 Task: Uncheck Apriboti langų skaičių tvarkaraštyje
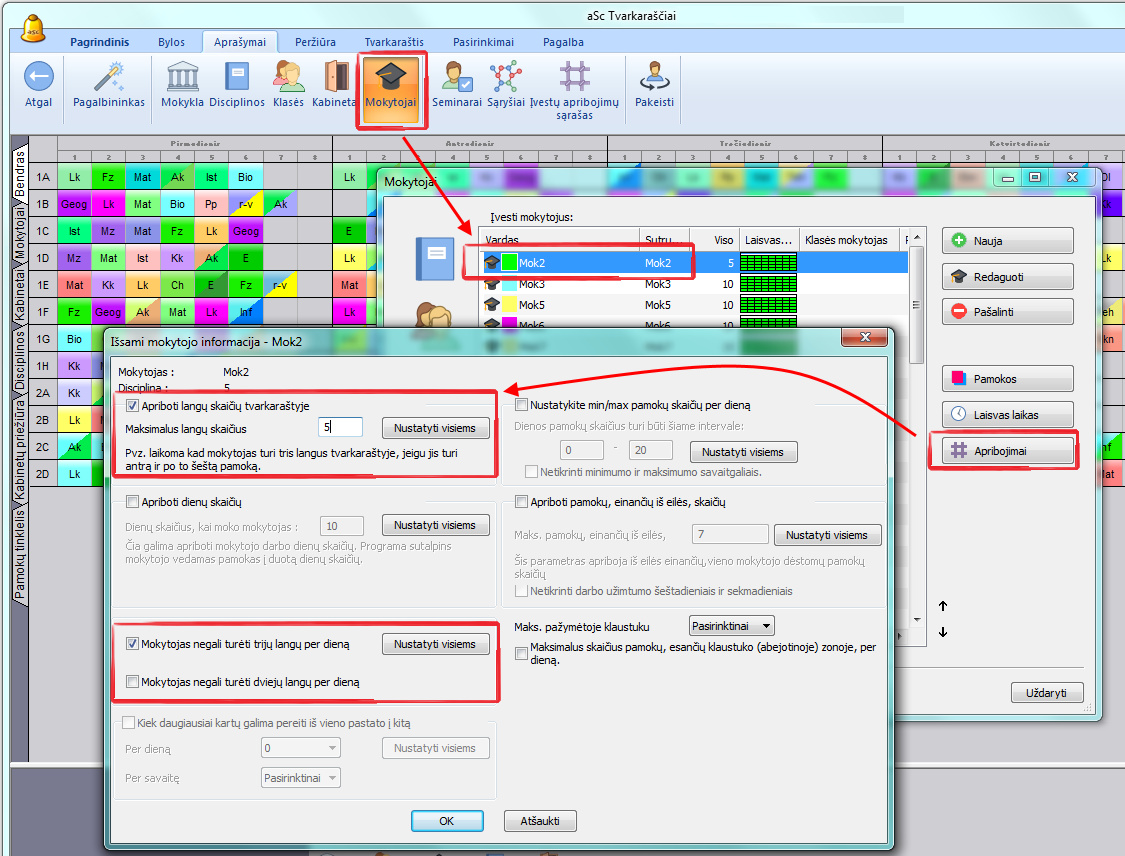tap(133, 405)
